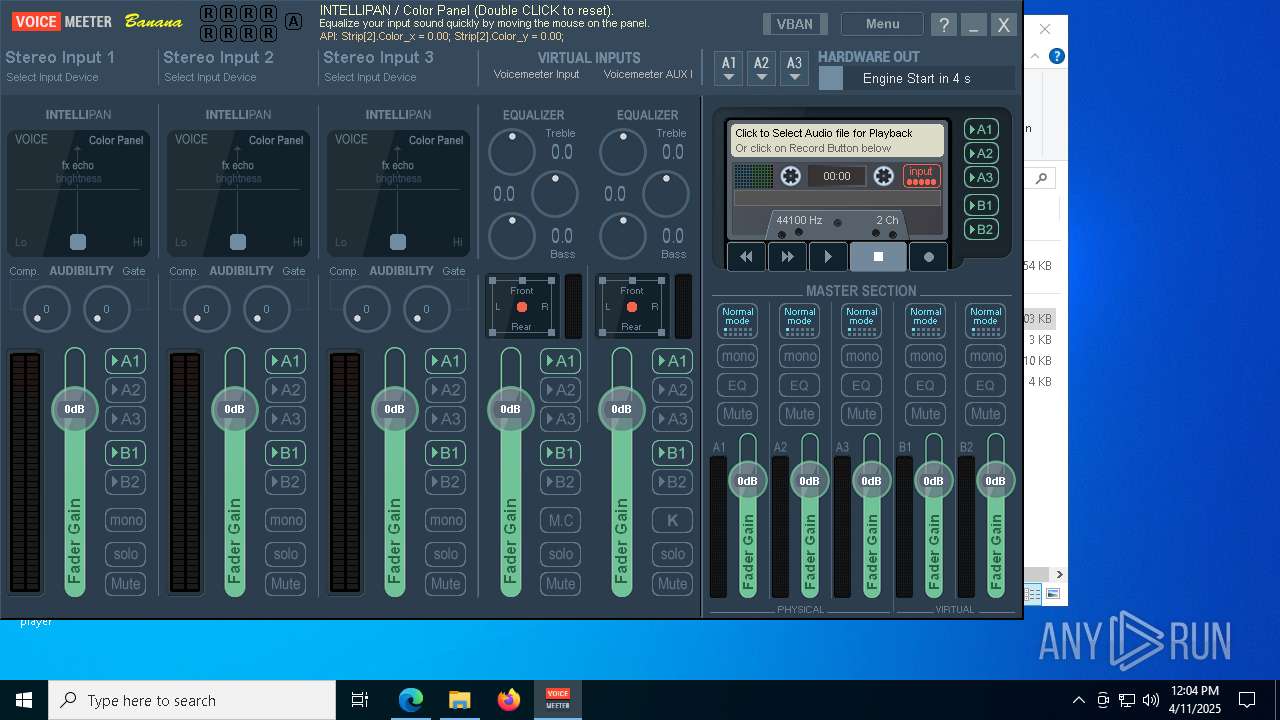Screen dimensions: 1280x720
Task: Click the A button beside R grid
Action: (293, 22)
